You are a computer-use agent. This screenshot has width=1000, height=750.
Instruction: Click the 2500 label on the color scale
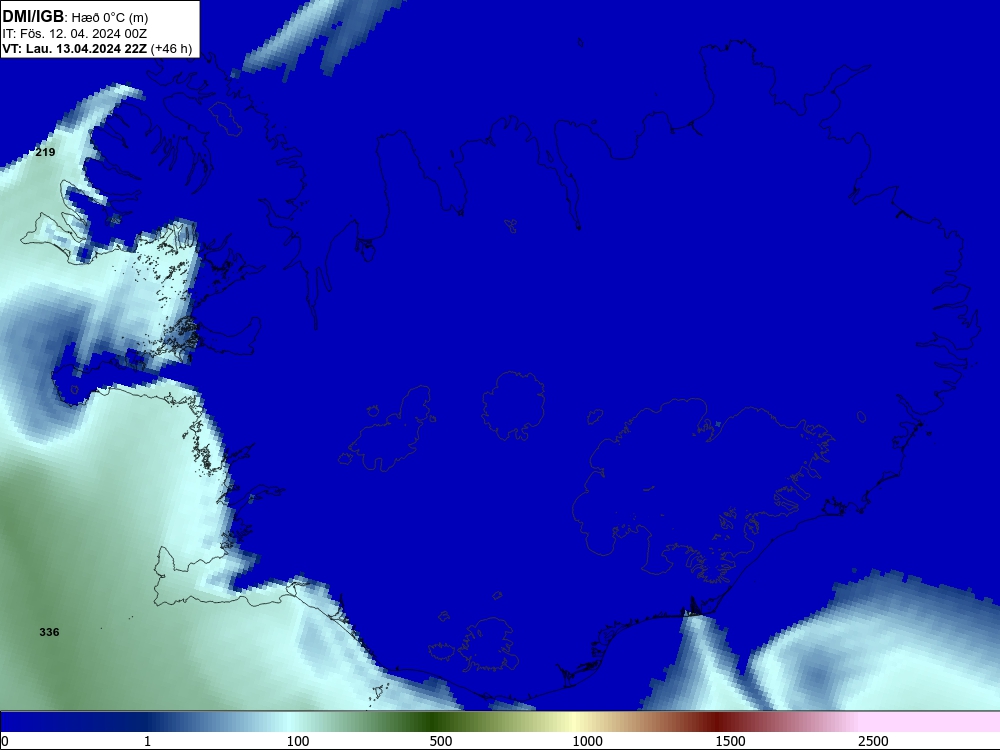873,741
